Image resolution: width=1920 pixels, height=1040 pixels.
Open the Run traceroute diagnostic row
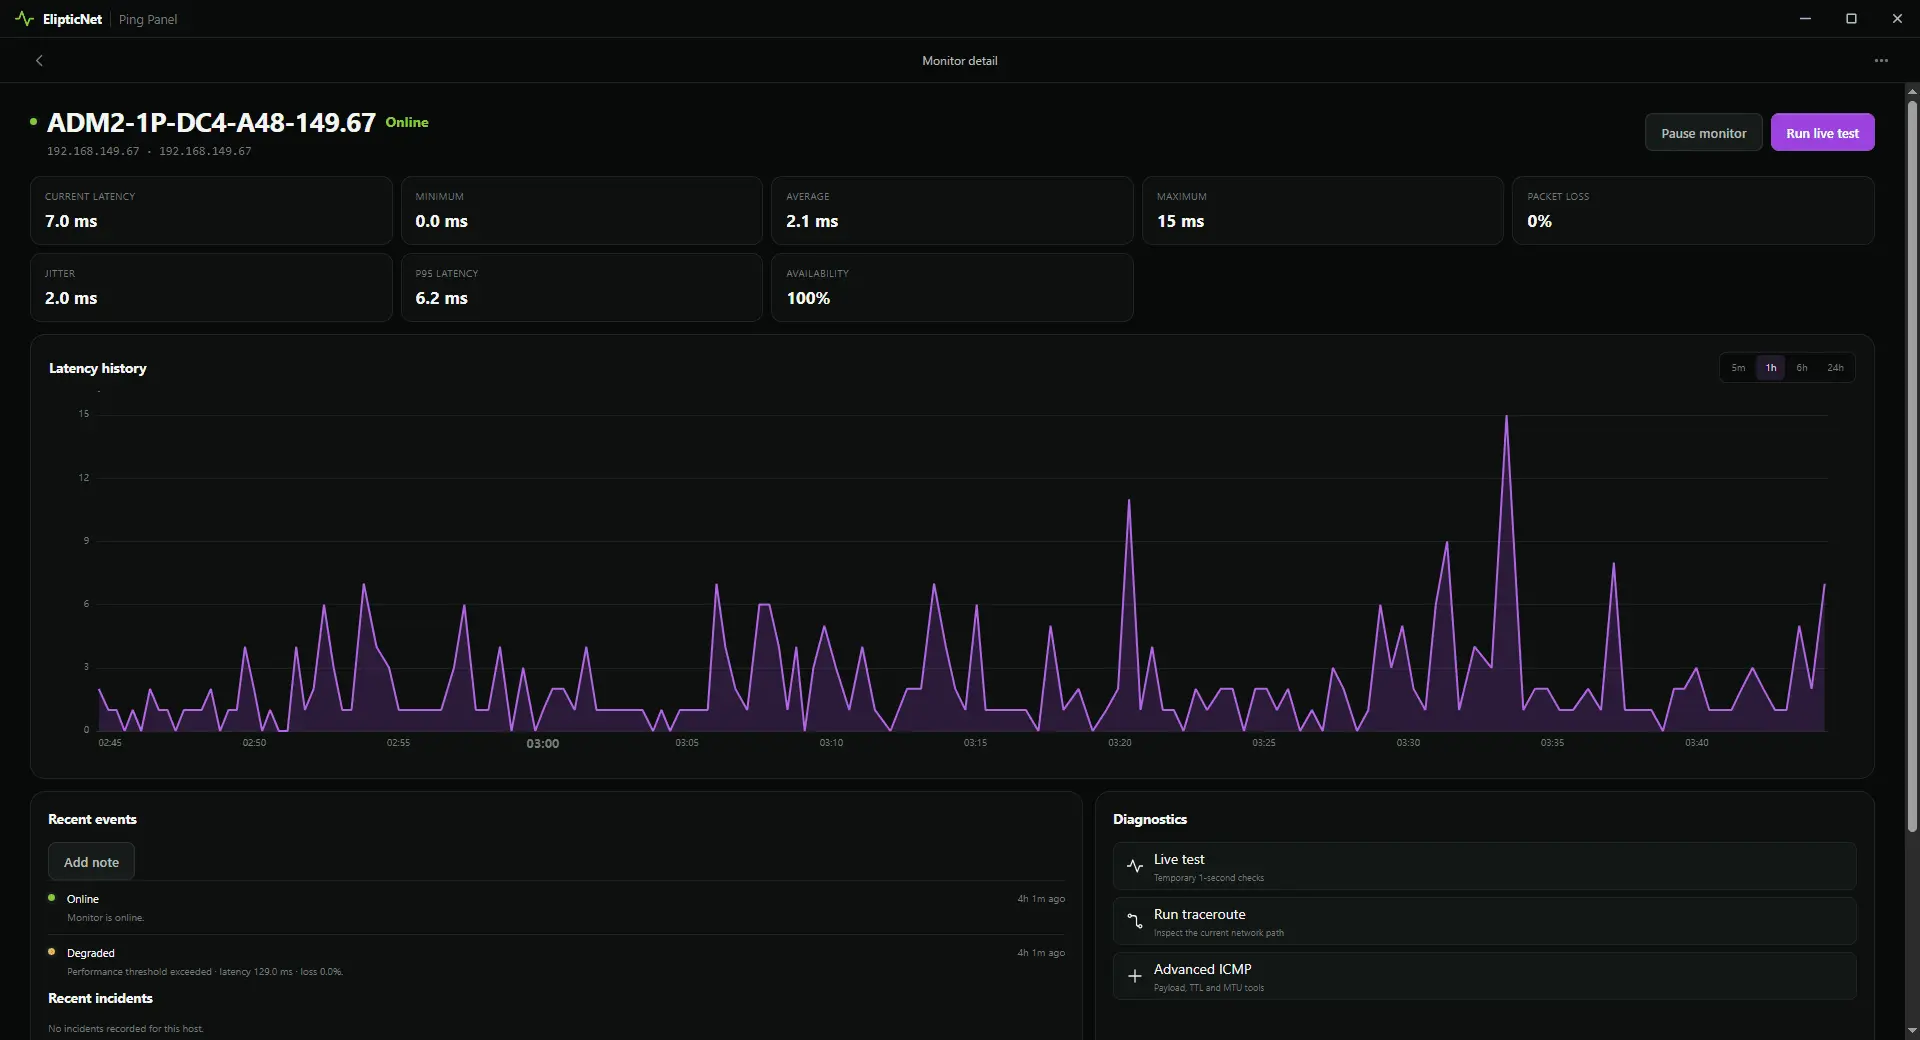1484,922
